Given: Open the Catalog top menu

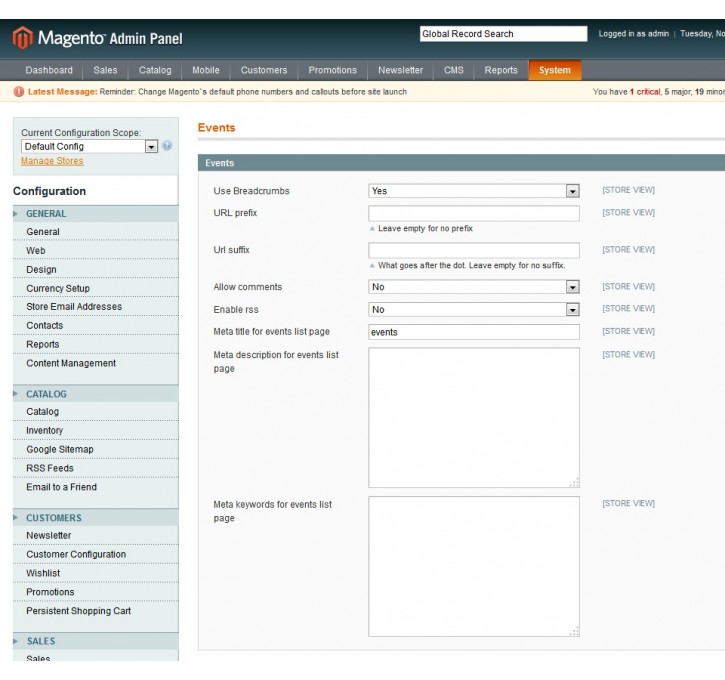Looking at the screenshot, I should click(x=155, y=70).
